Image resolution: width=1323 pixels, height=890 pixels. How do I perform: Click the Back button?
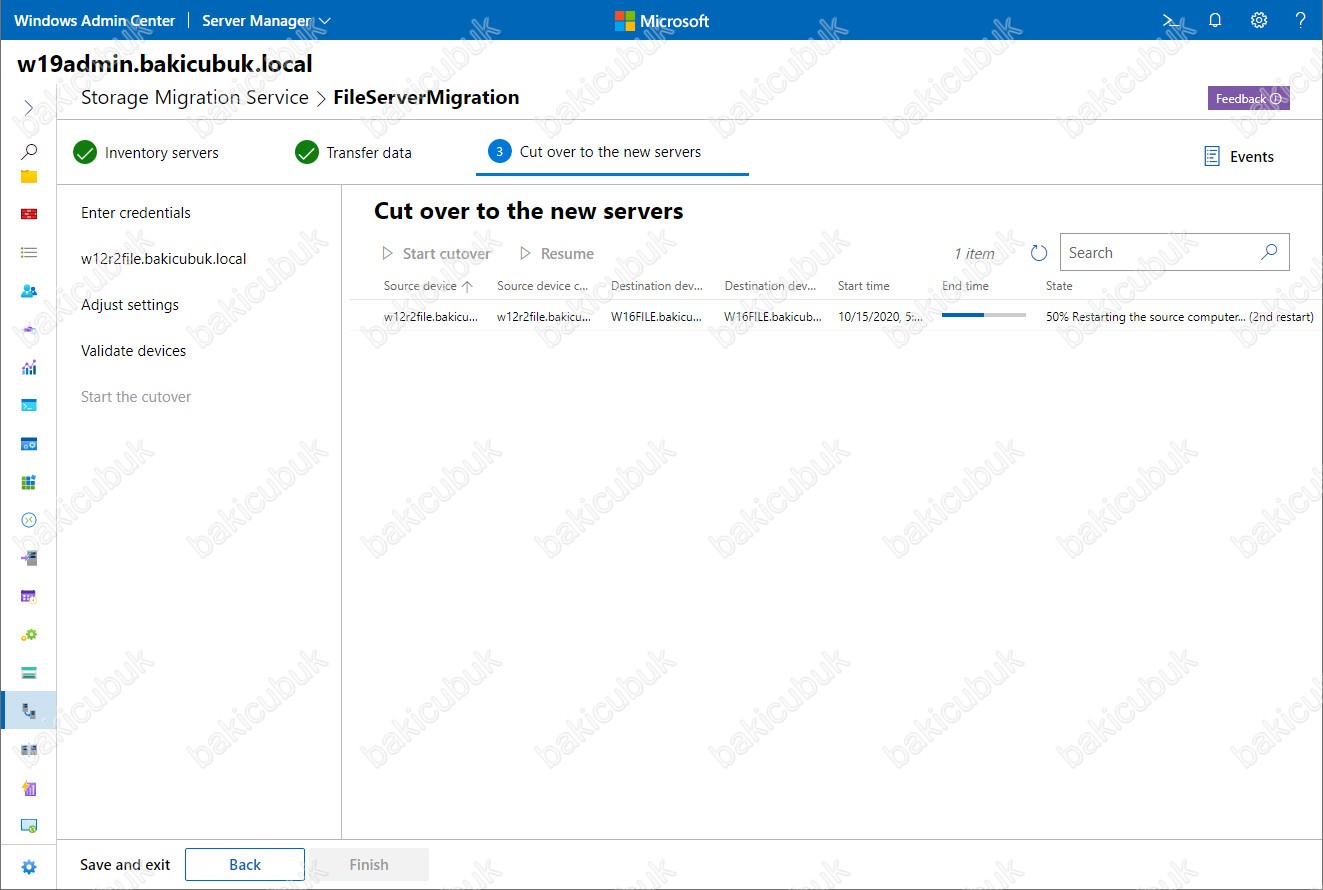245,865
